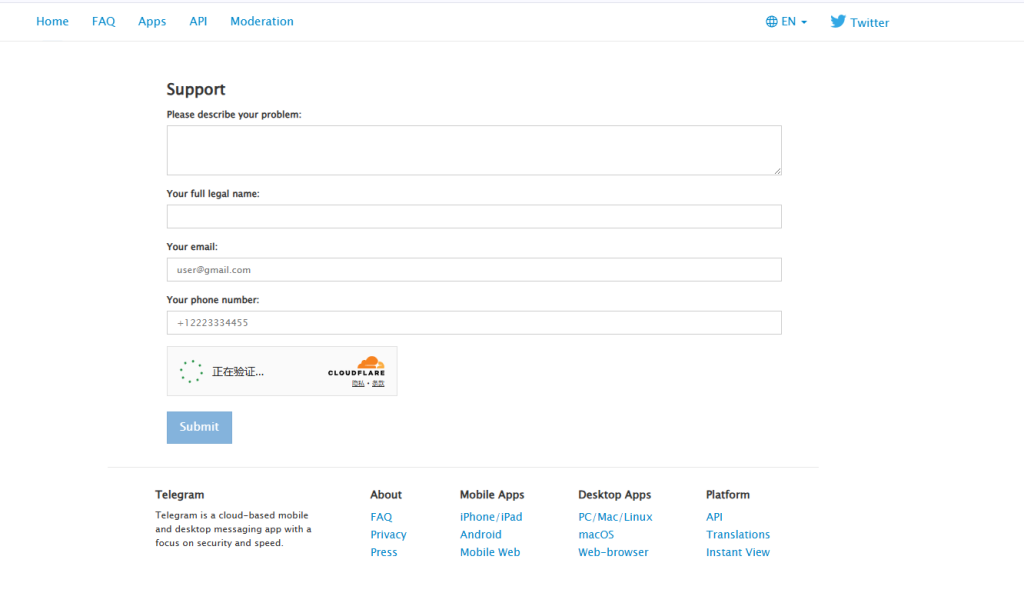The width and height of the screenshot is (1024, 603).
Task: Click the phone number input field
Action: [473, 323]
